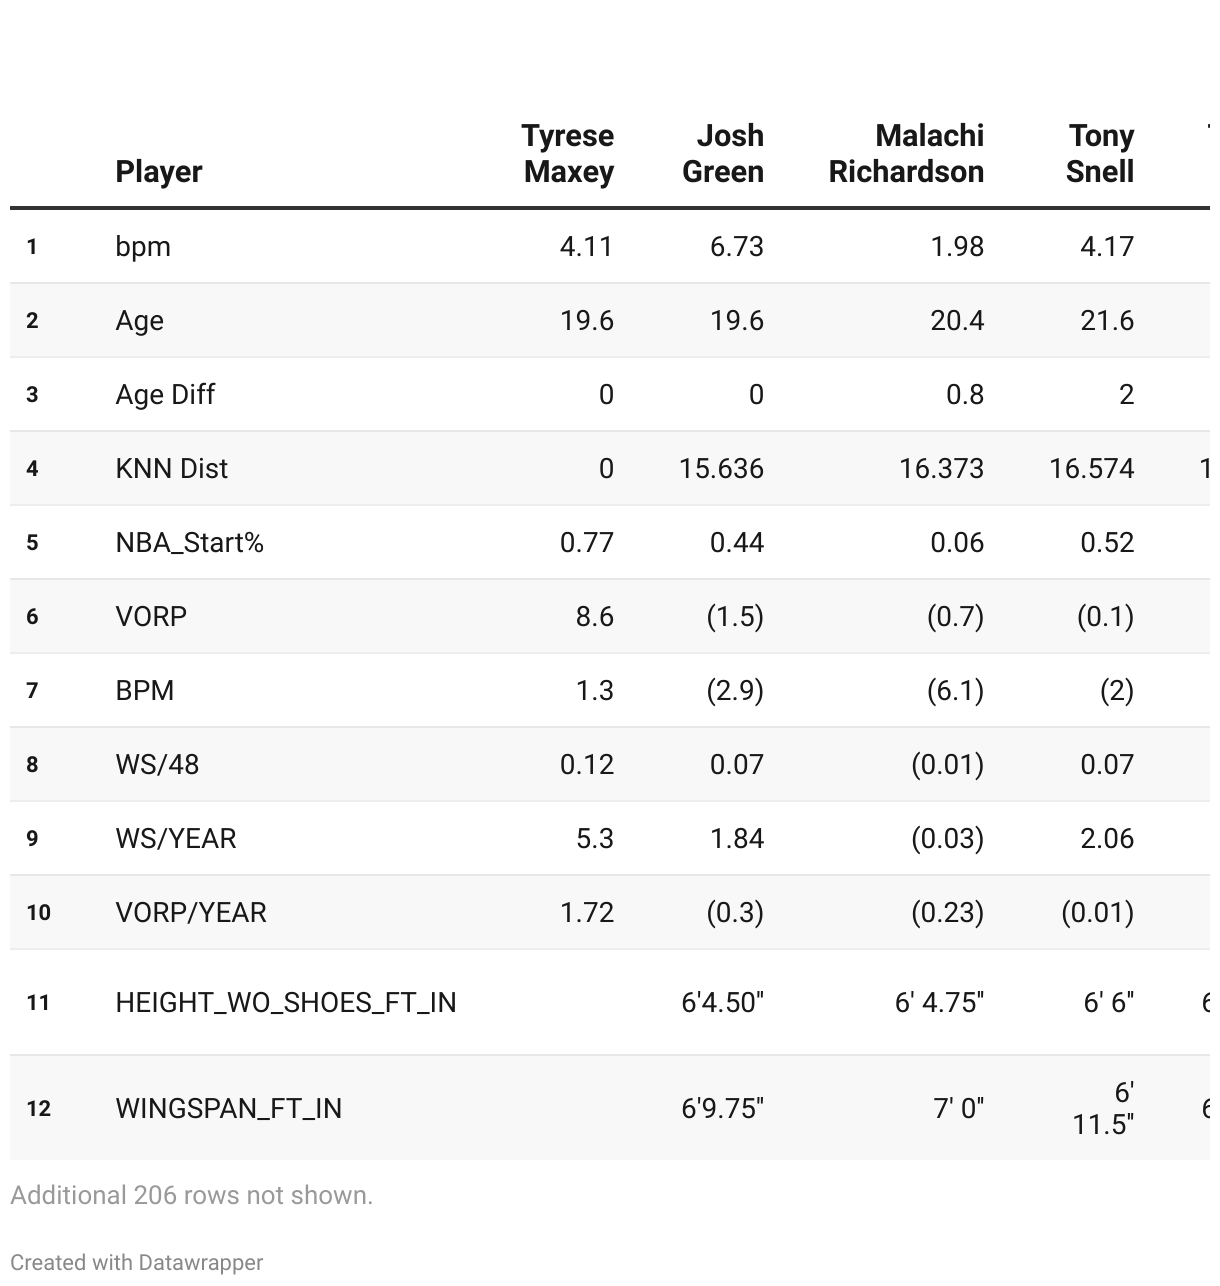Click the Tony Snell column header
Screen dimensions: 1220x1286
click(x=1099, y=154)
